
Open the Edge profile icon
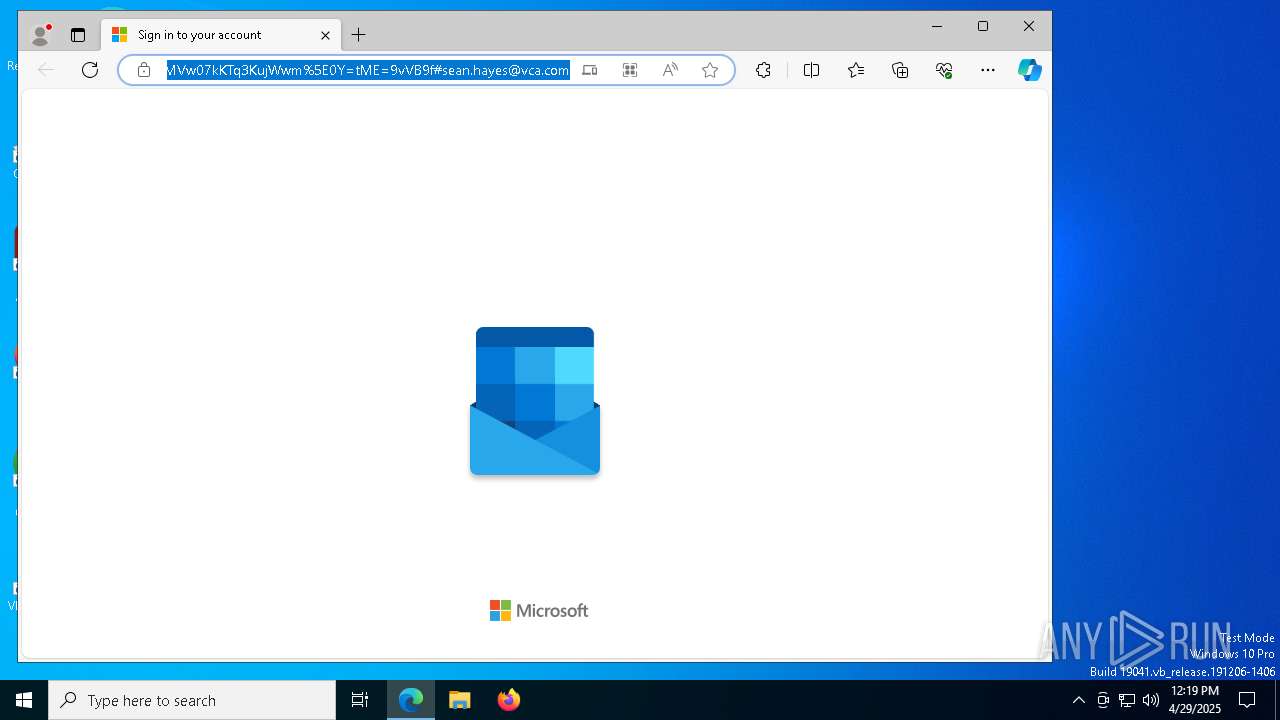click(x=40, y=35)
